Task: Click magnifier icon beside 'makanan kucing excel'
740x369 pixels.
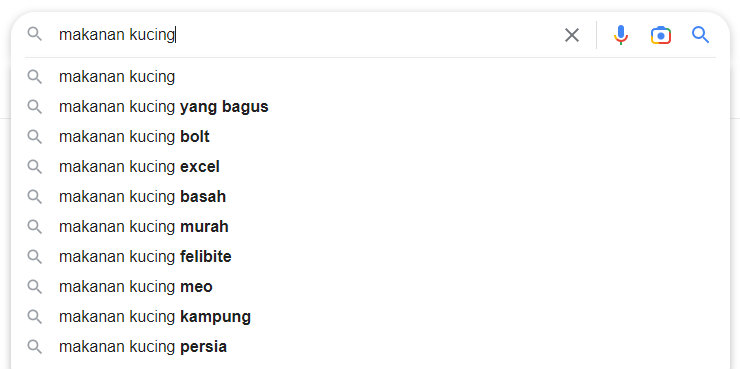Action: (x=34, y=167)
